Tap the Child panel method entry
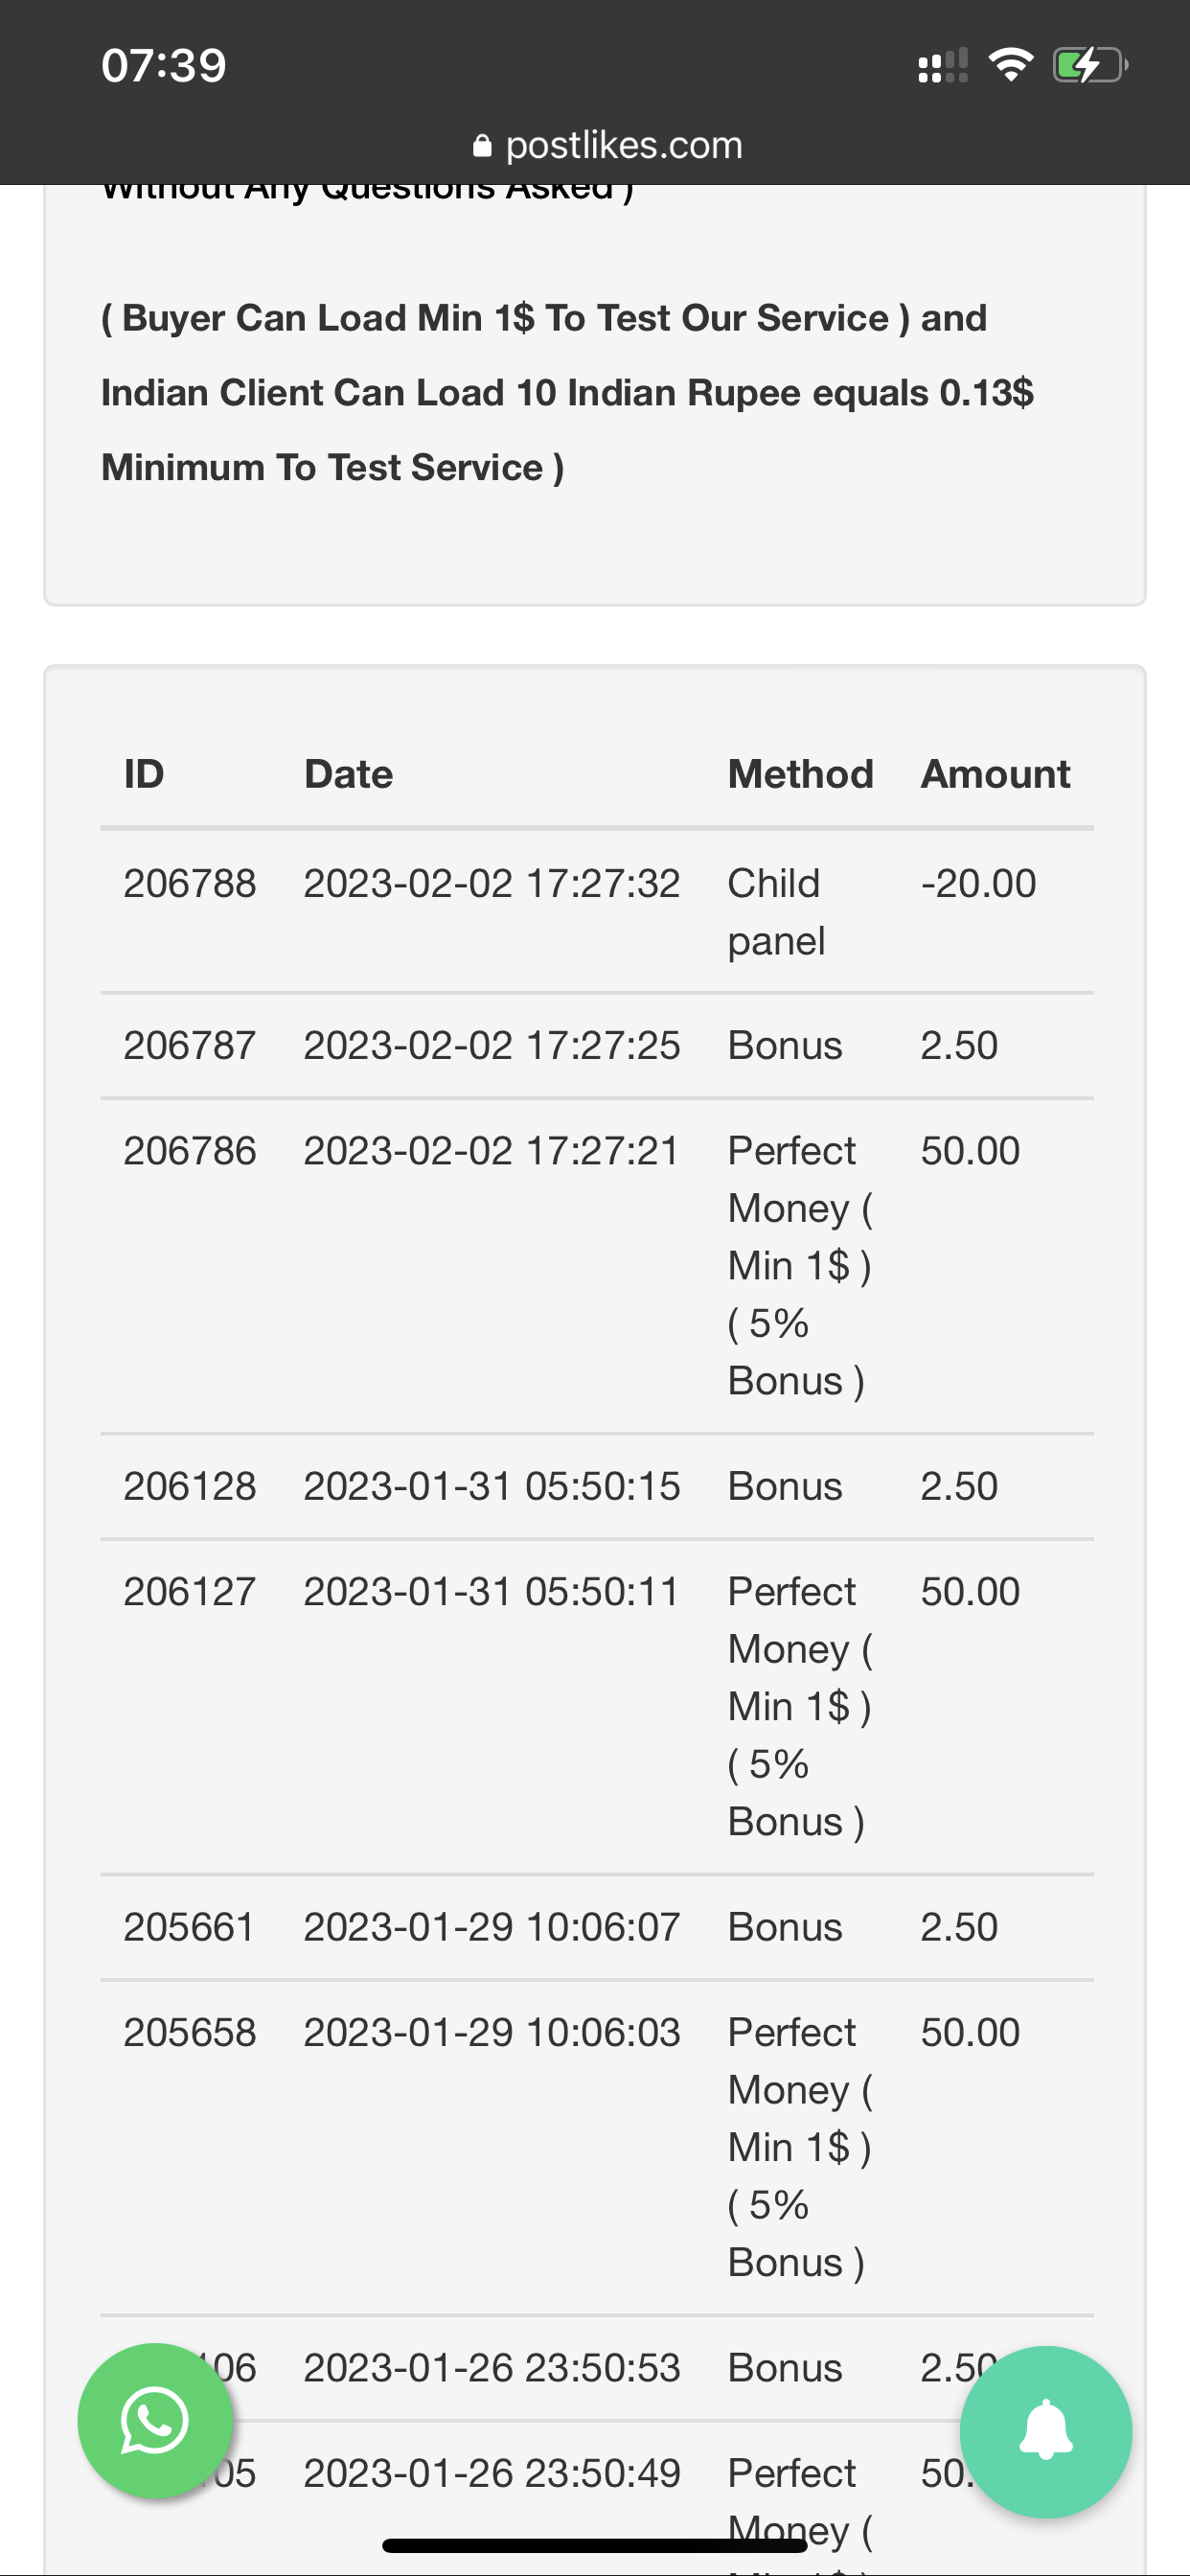 click(x=776, y=912)
